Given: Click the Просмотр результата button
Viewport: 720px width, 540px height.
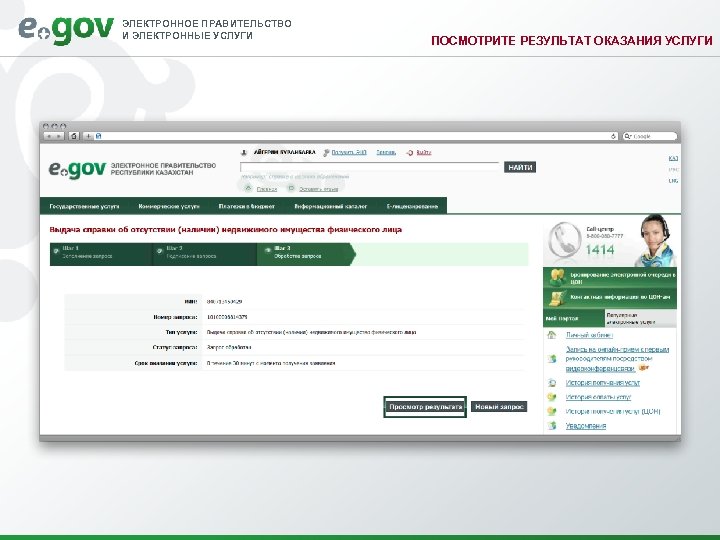Looking at the screenshot, I should pos(425,407).
